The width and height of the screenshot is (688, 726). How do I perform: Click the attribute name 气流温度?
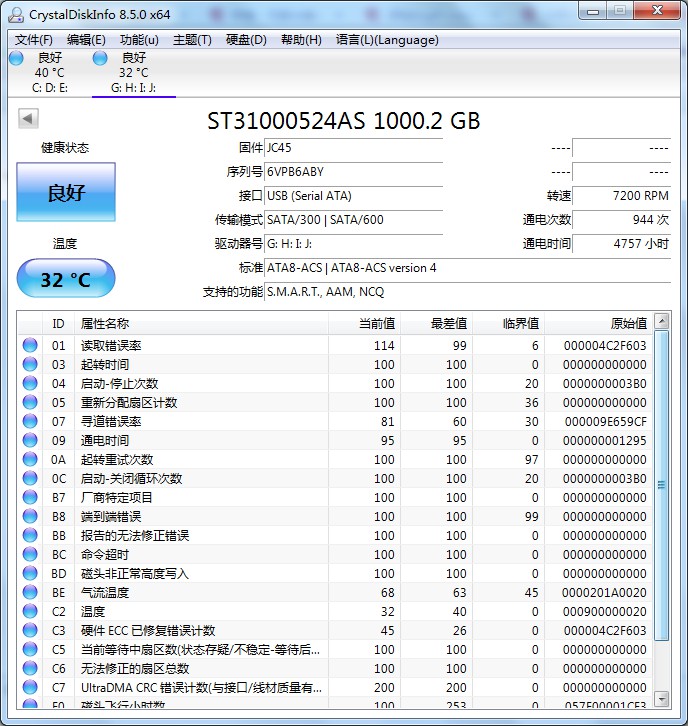coord(105,592)
